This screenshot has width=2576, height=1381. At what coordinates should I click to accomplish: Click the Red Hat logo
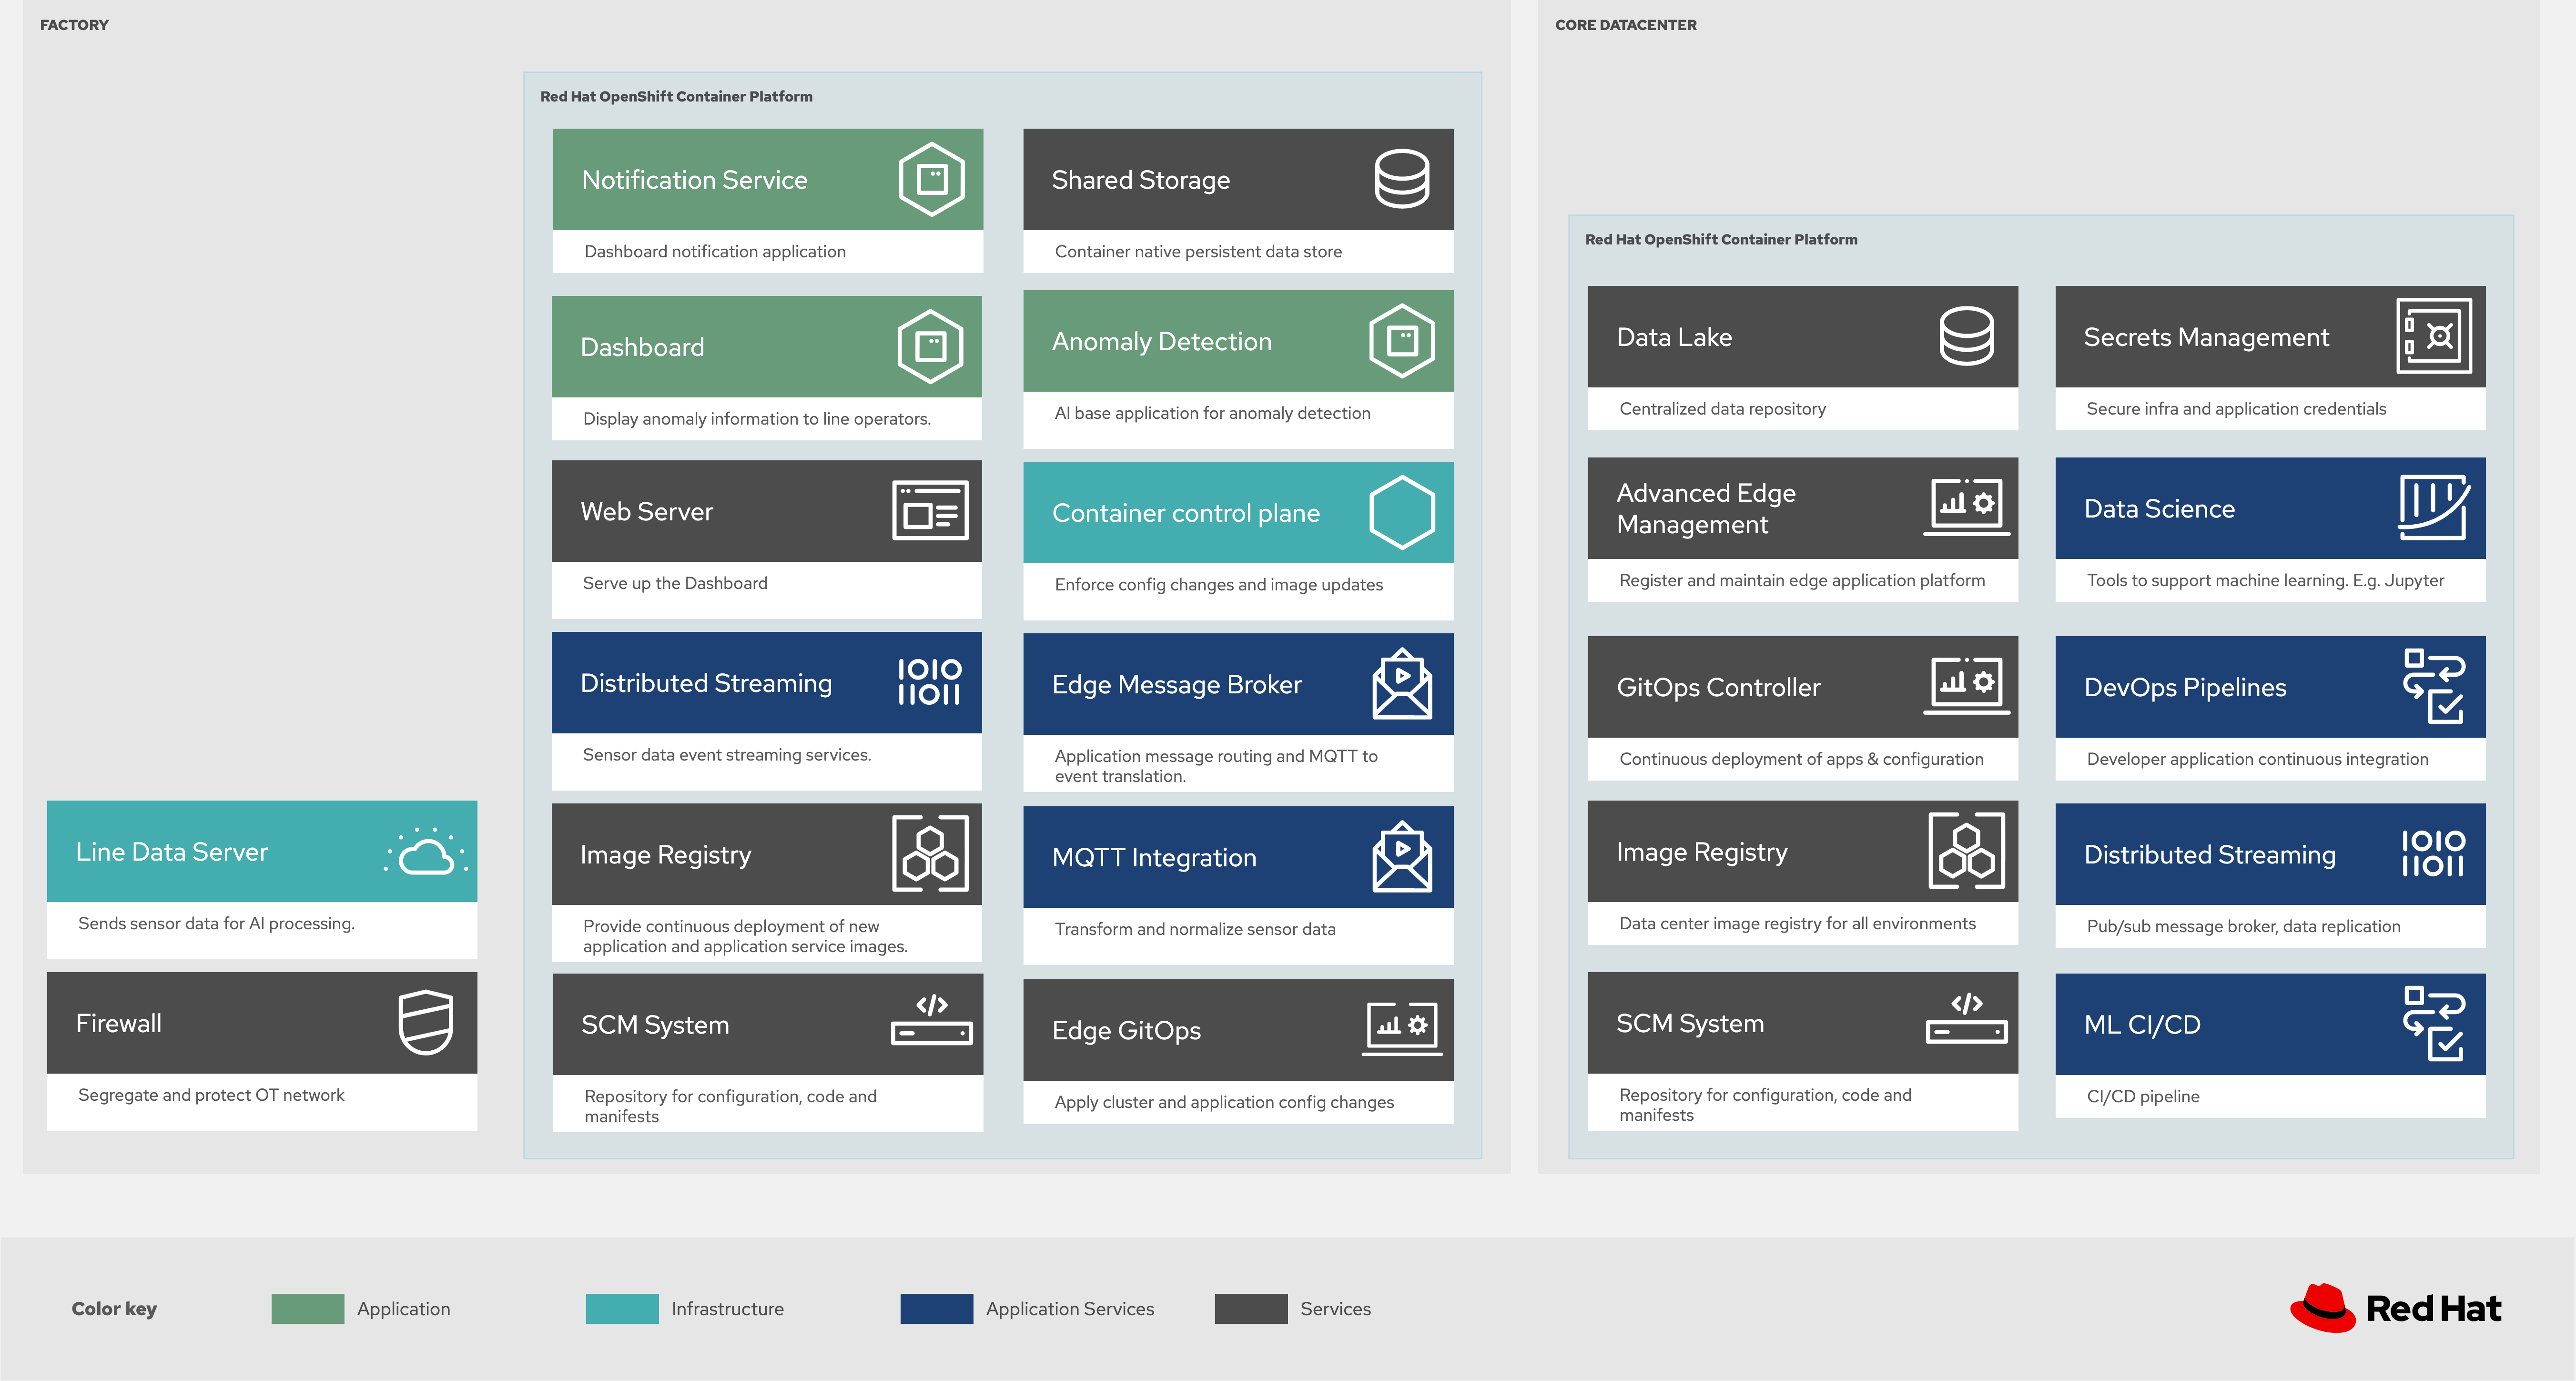[x=2395, y=1308]
